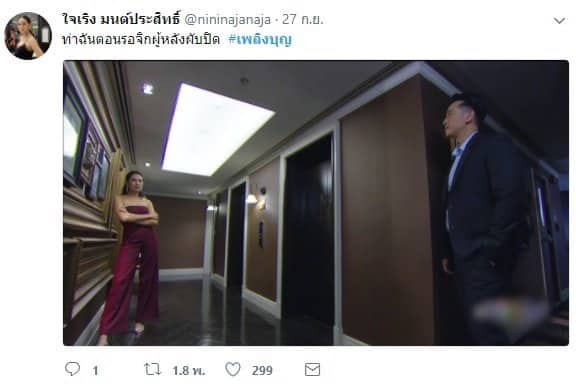Image resolution: width=576 pixels, height=384 pixels.
Task: Like the tweet with the heart icon
Action: [x=233, y=369]
